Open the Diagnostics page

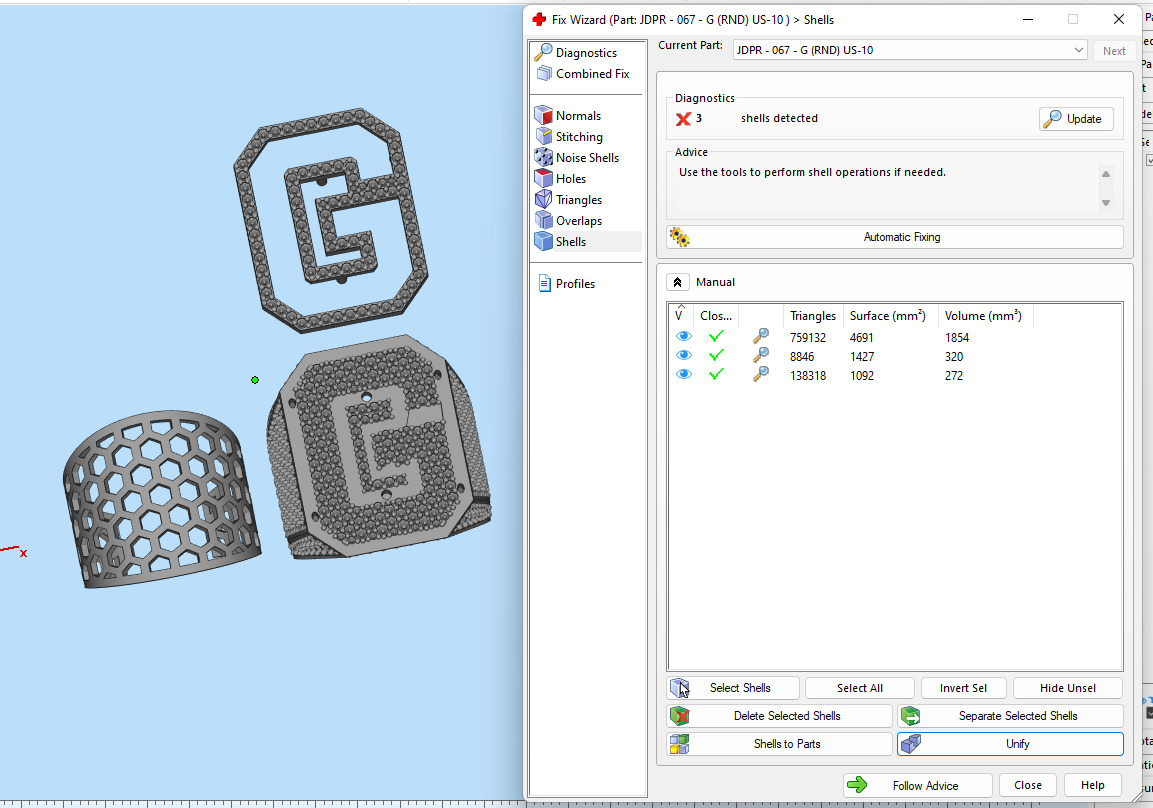click(x=585, y=52)
